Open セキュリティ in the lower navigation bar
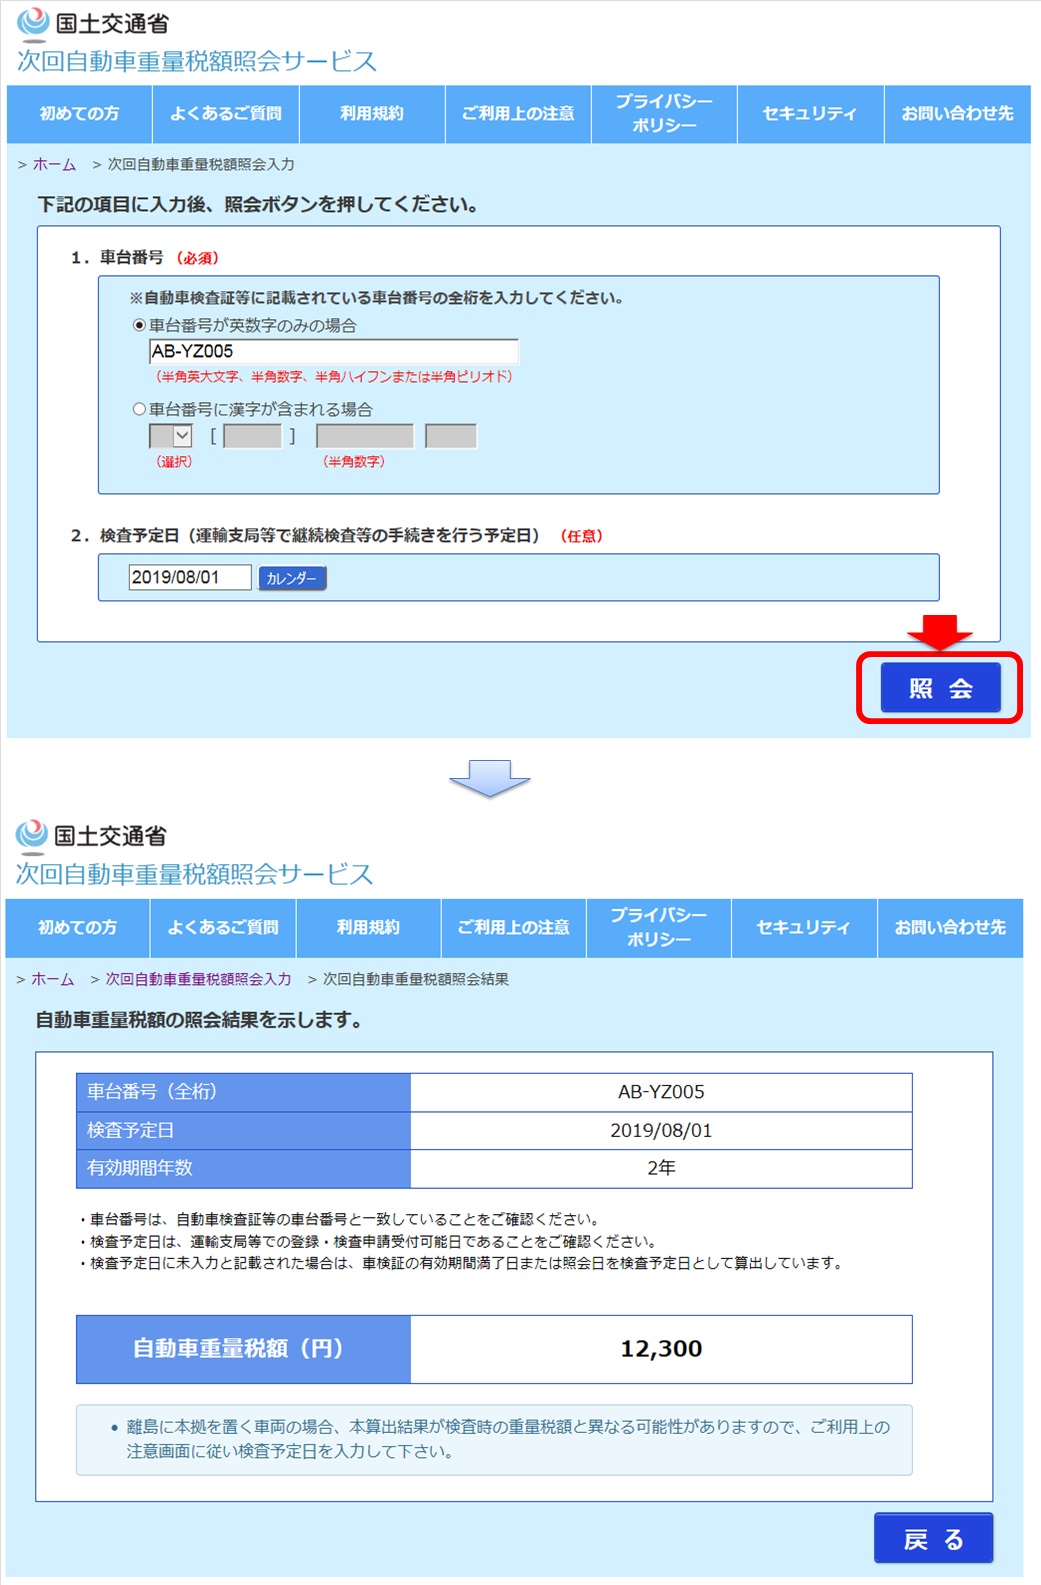Screen dimensions: 1041x1585 (x=803, y=928)
